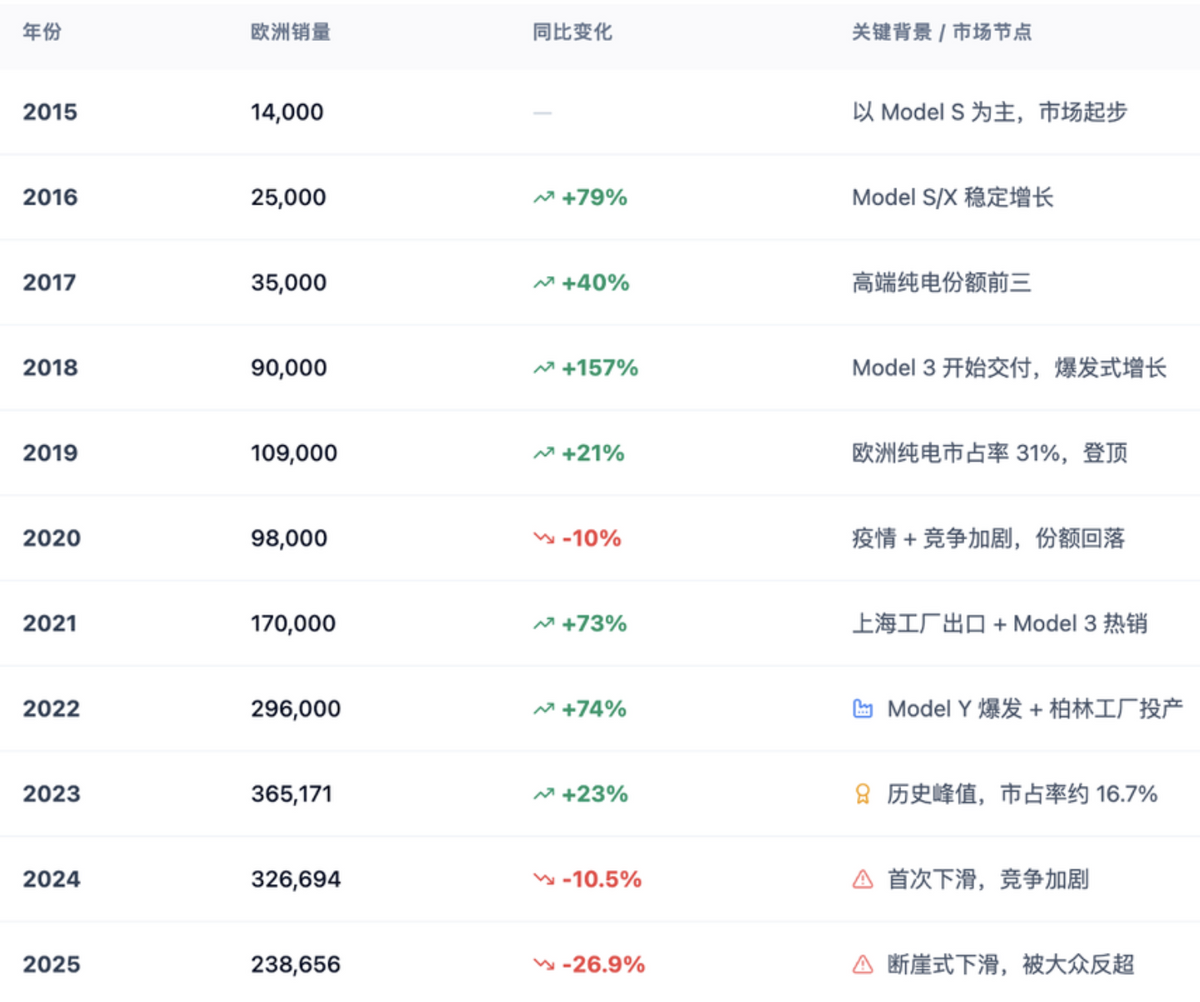Click the 欧洲销量 column header

[290, 32]
